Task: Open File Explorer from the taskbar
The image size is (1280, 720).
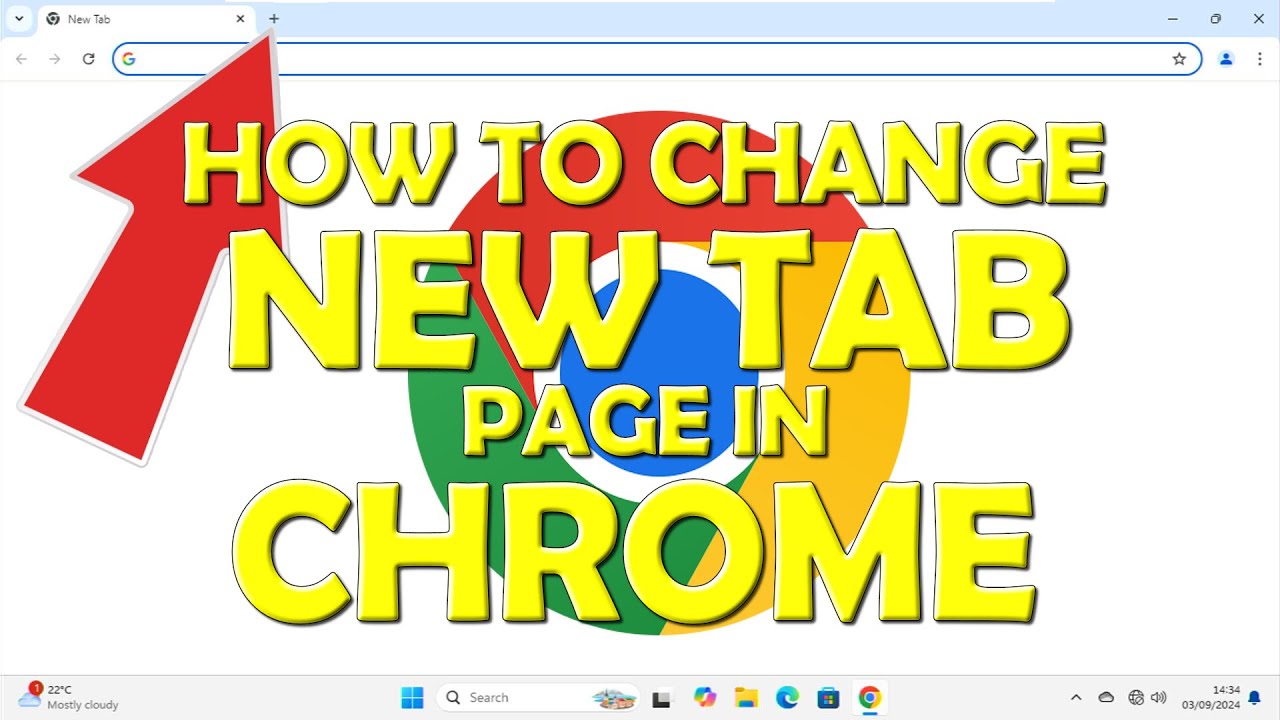Action: 746,697
